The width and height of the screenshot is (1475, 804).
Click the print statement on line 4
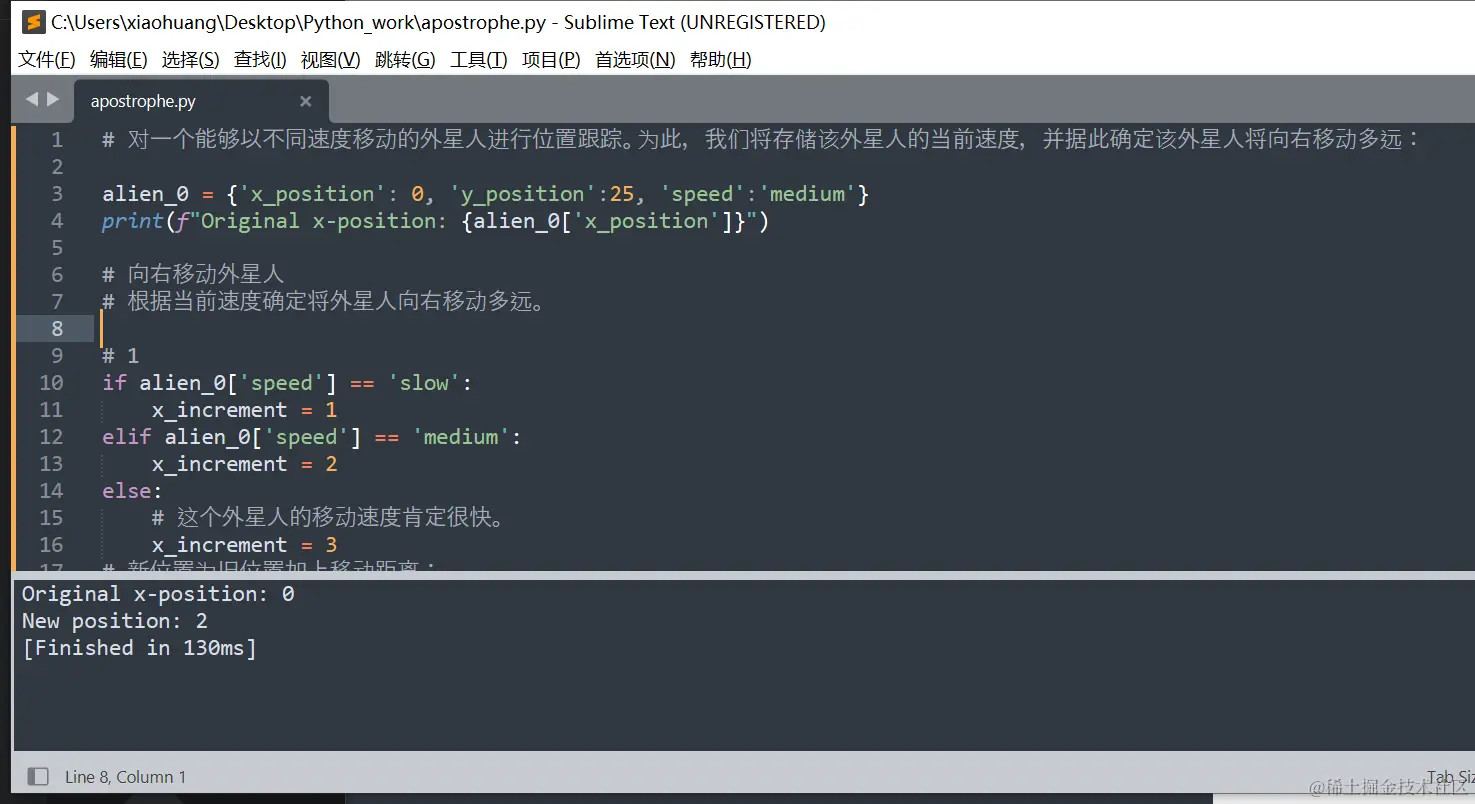pos(435,221)
